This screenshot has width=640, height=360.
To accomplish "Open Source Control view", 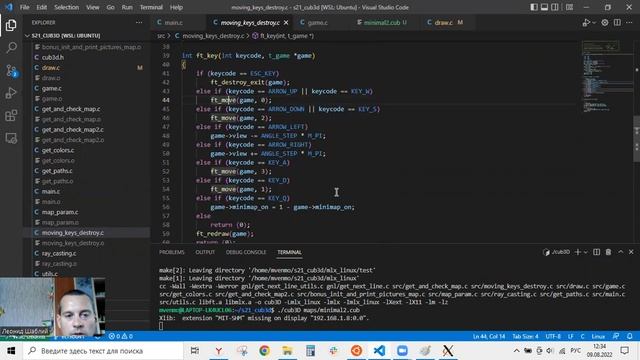I will point(11,71).
